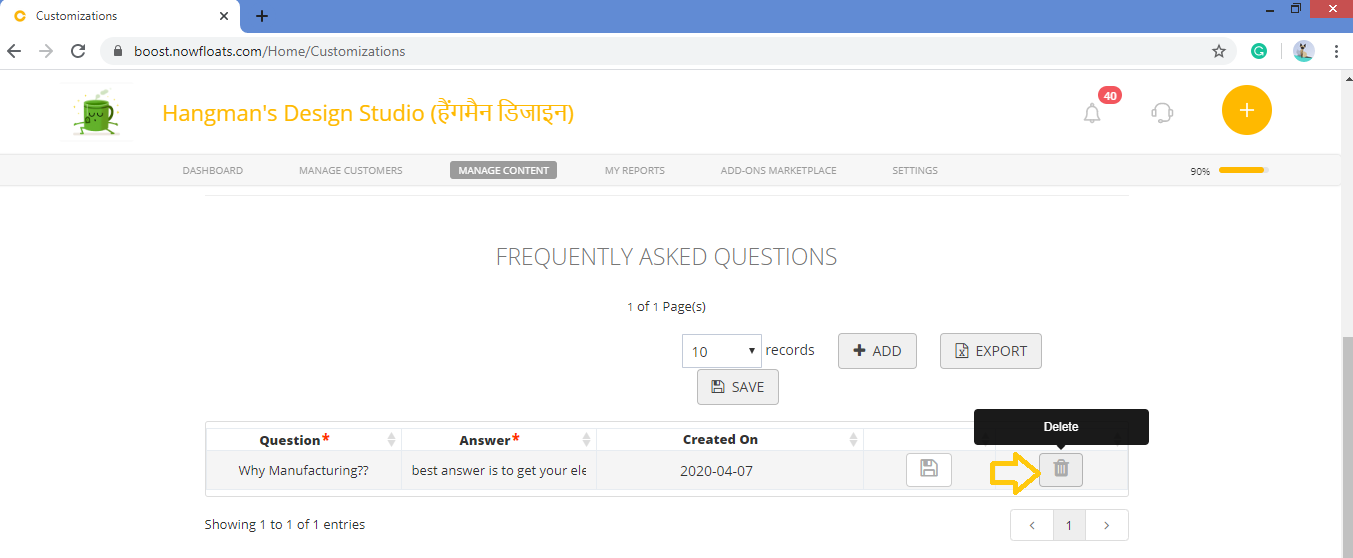Click the 2020-04-07 date cell

(730, 470)
